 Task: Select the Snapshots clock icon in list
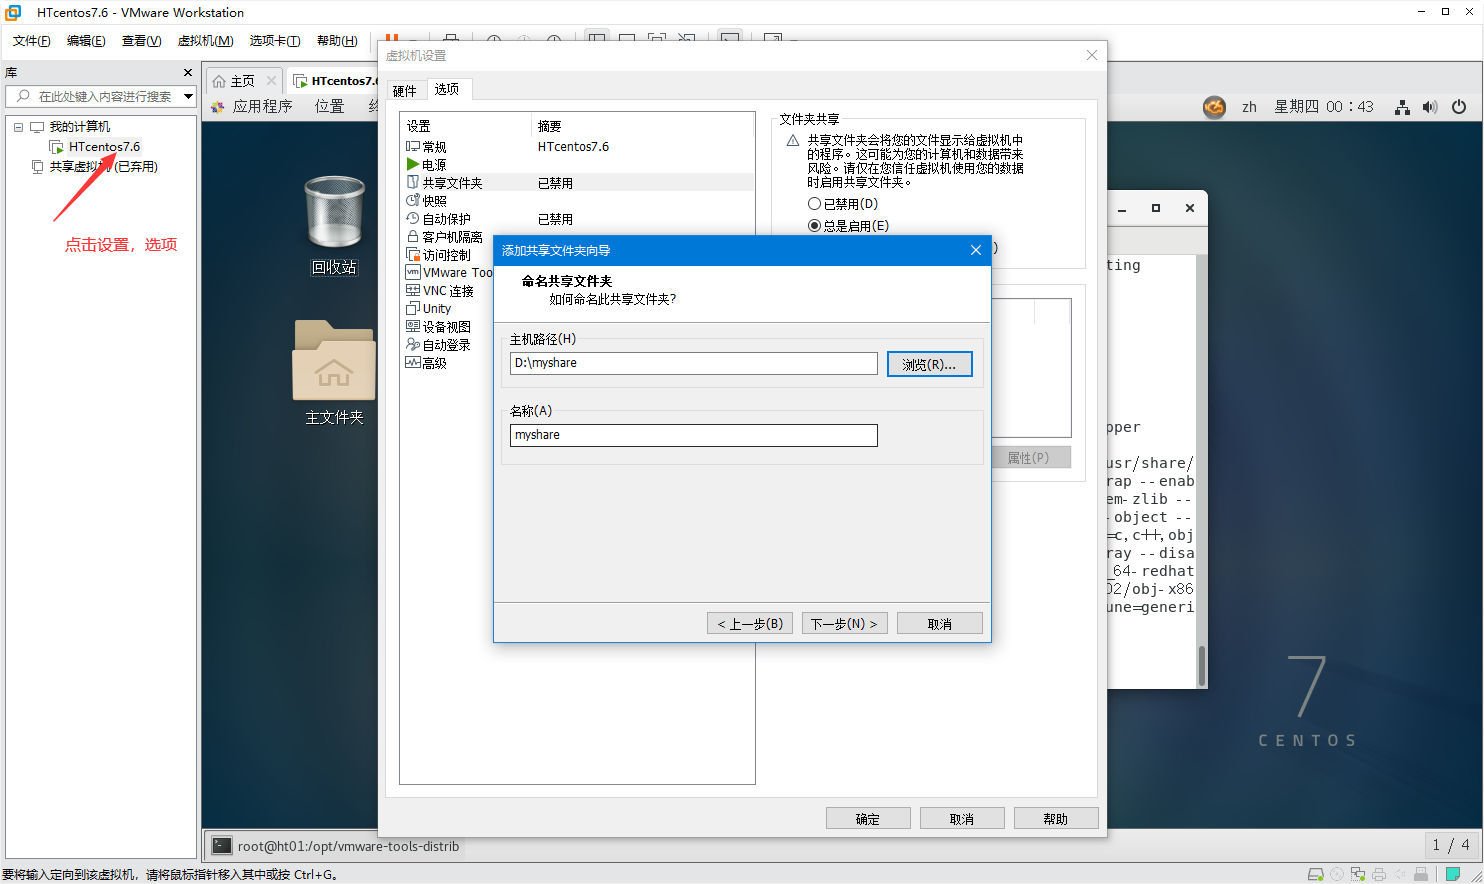click(x=412, y=200)
